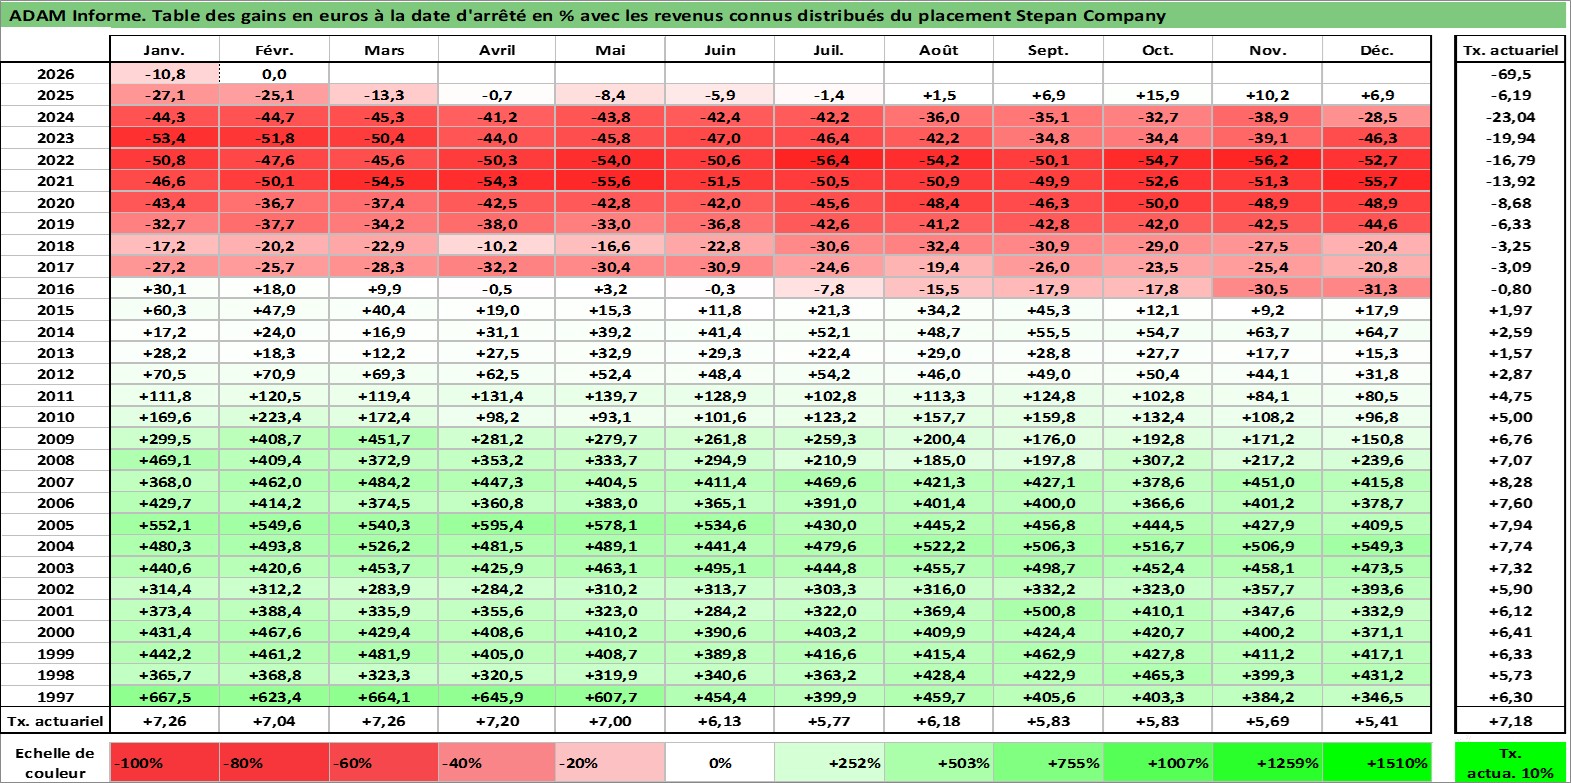Click the 2020 Oct. cell '-50,0'

point(1158,203)
